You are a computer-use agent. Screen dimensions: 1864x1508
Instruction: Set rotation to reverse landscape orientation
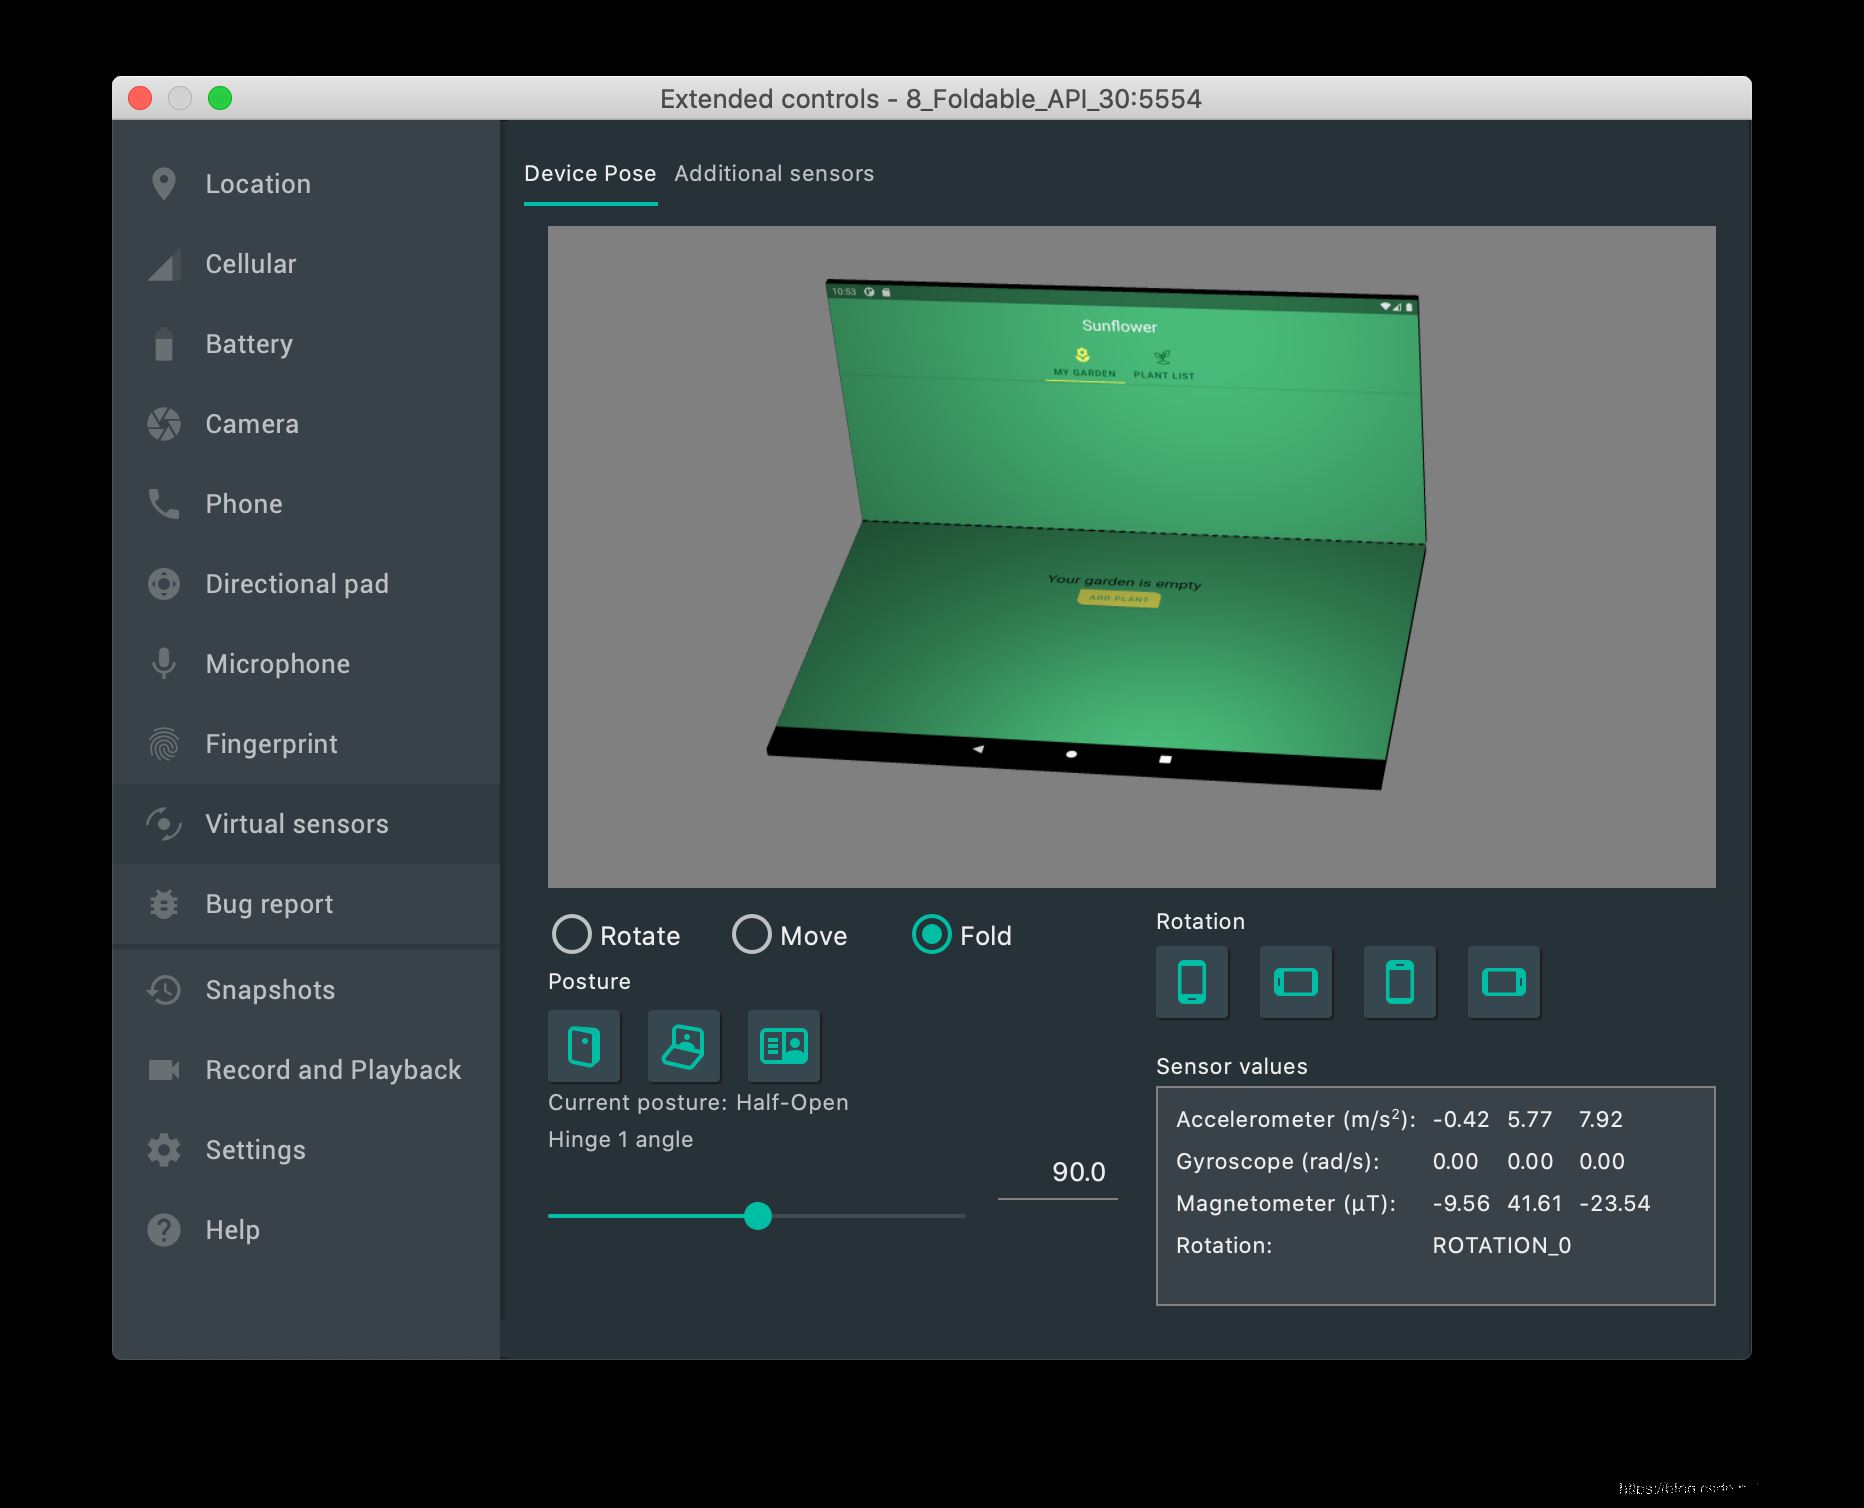tap(1504, 982)
